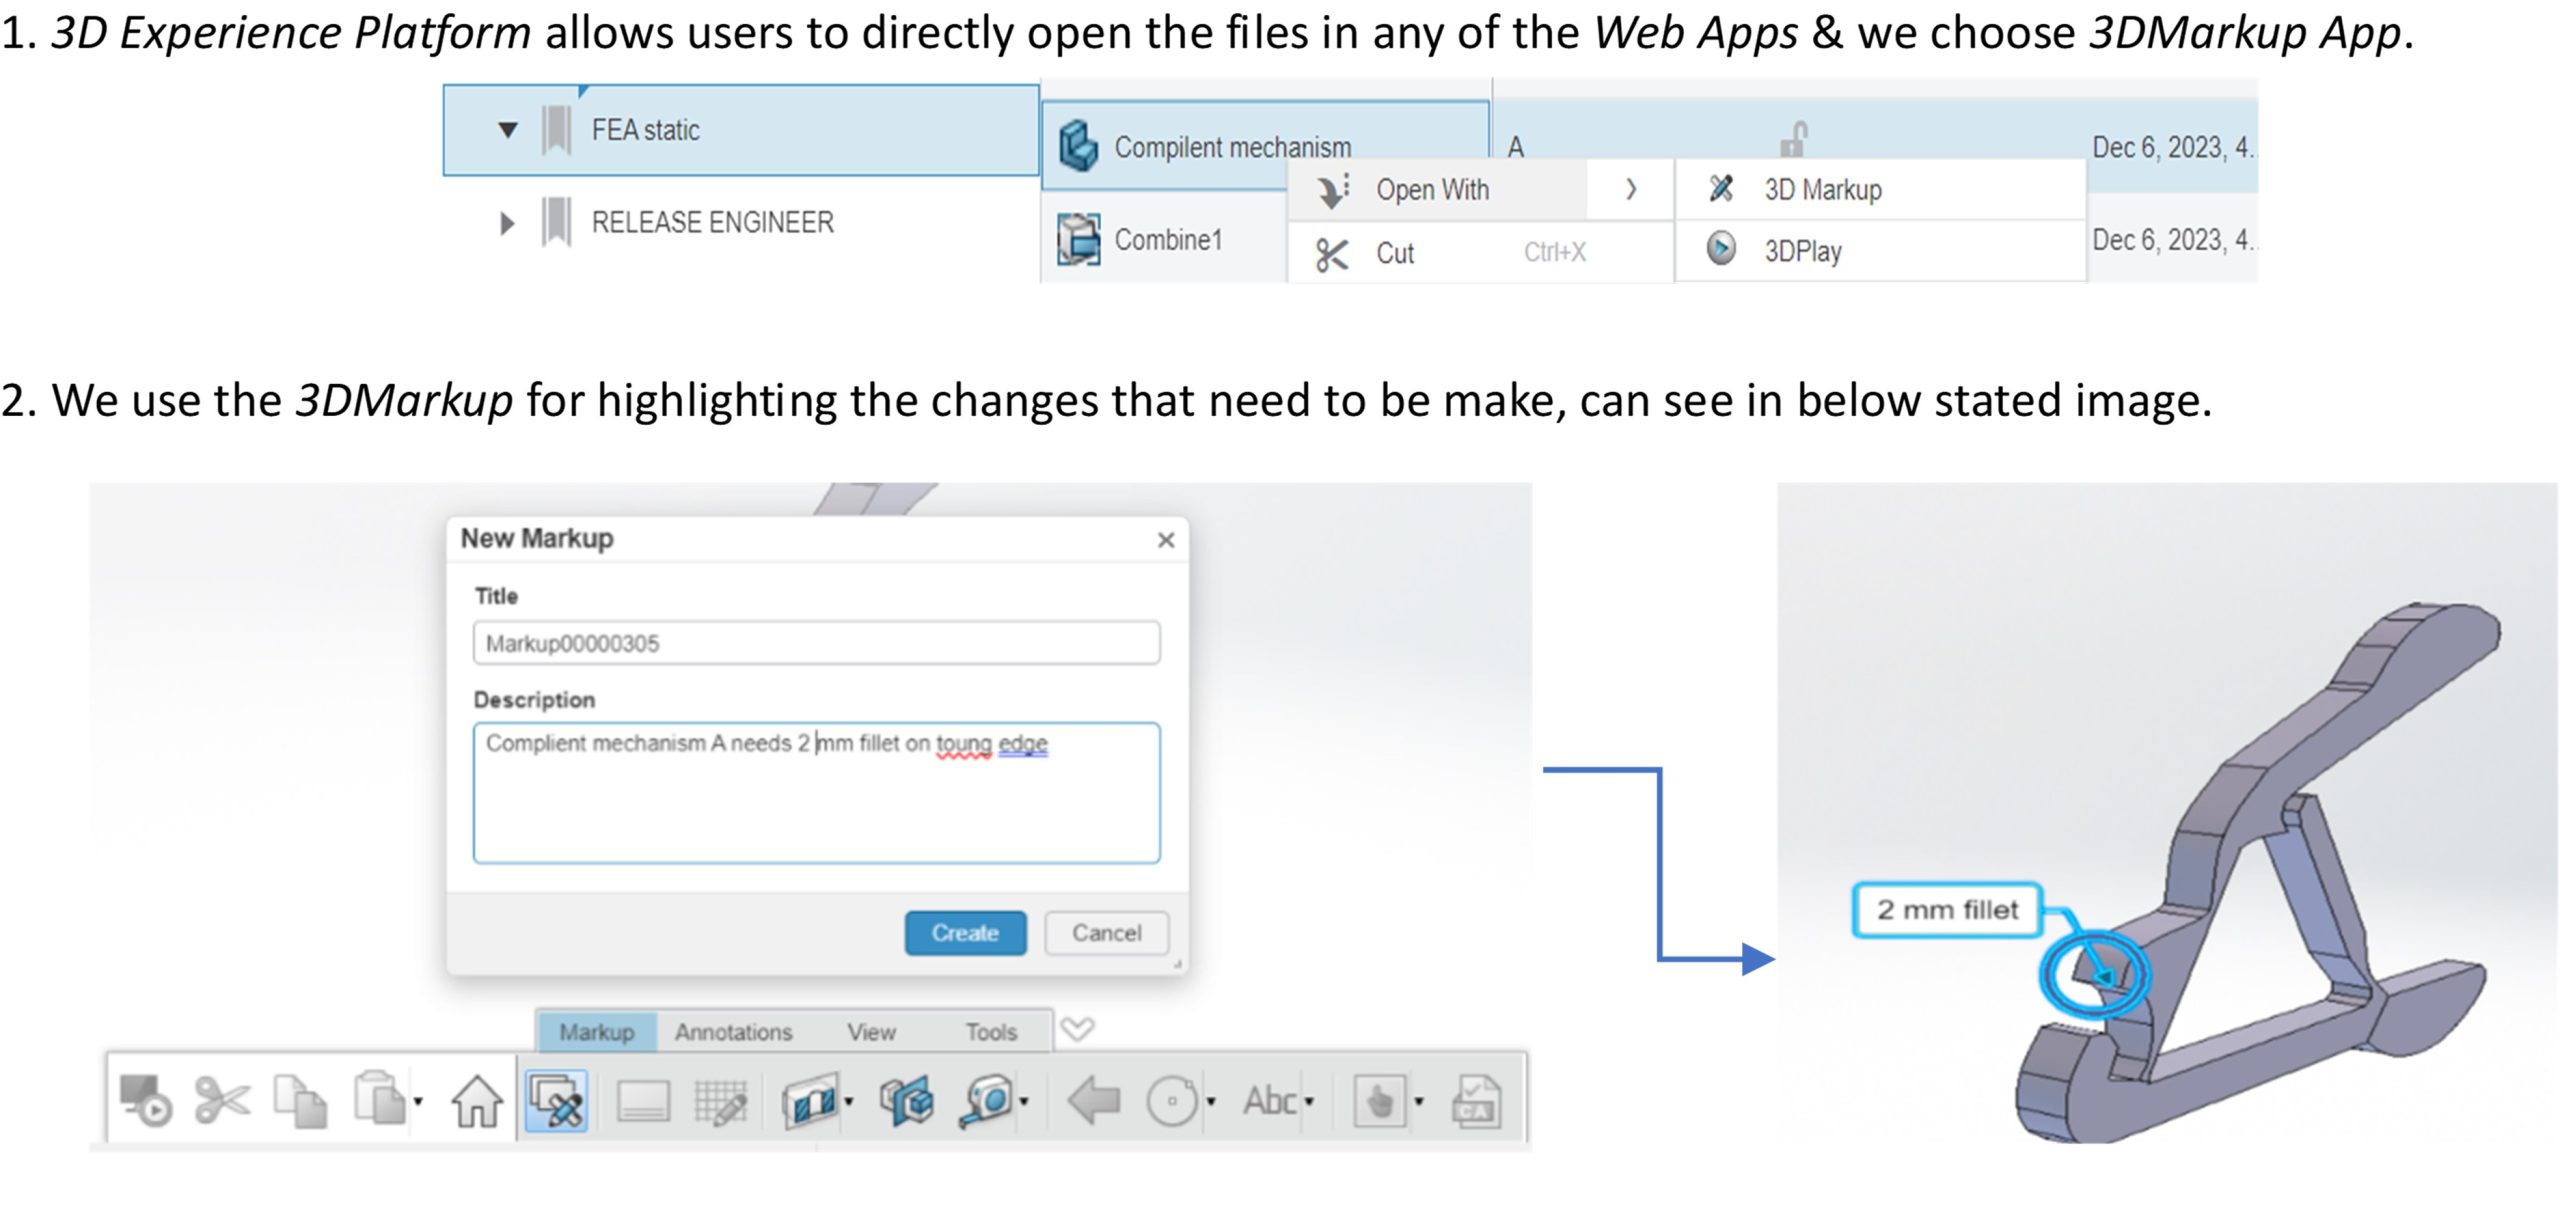Image resolution: width=2560 pixels, height=1218 pixels.
Task: Open the file with 3DPlay
Action: (x=1880, y=250)
